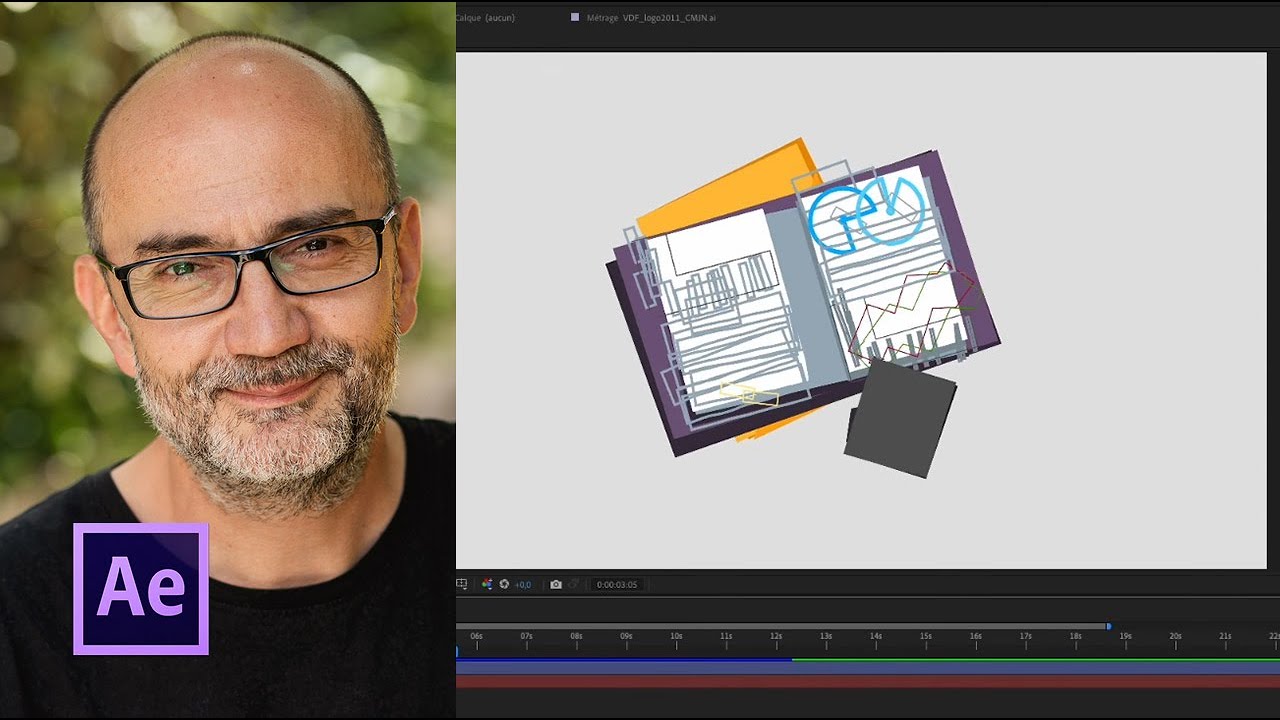Screen dimensions: 1280x720
Task: Click the blue work area end handle
Action: click(x=1108, y=626)
